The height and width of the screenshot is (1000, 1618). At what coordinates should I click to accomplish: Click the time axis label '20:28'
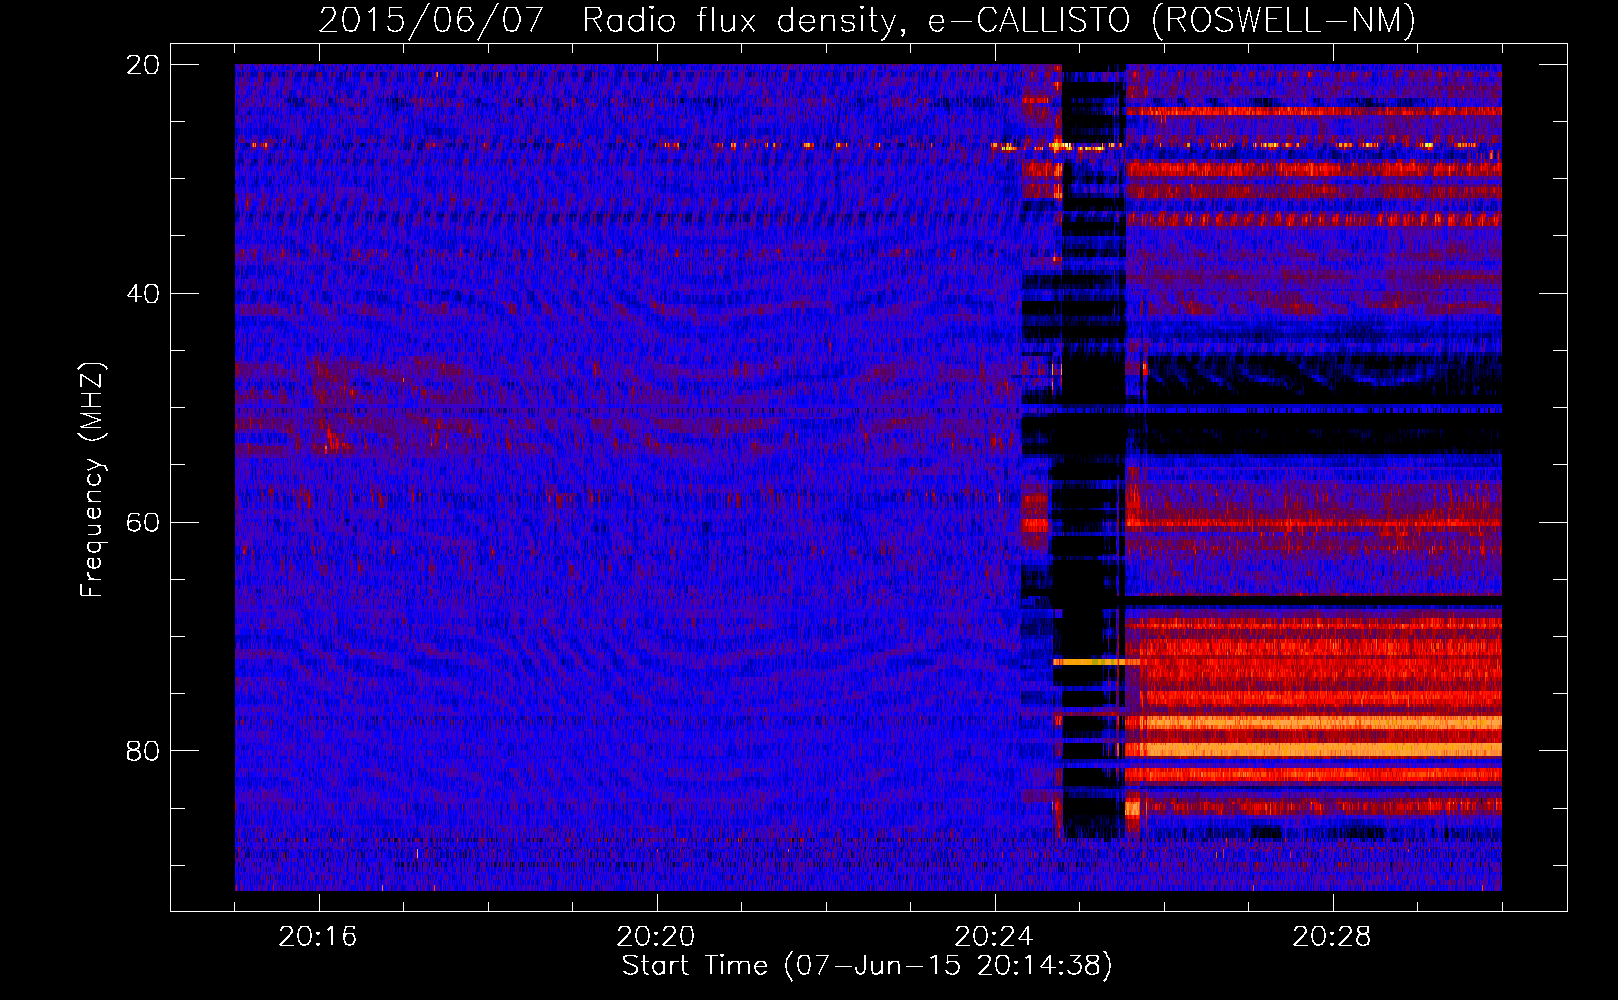tap(1332, 937)
